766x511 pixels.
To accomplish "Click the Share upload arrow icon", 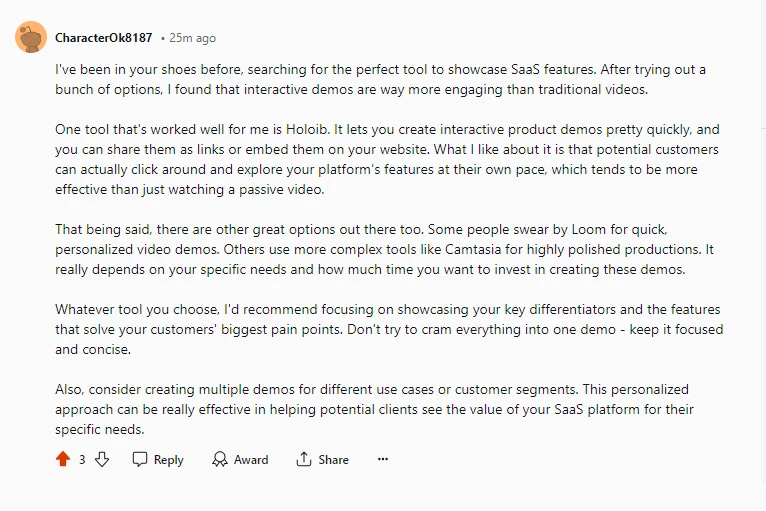I will point(303,459).
